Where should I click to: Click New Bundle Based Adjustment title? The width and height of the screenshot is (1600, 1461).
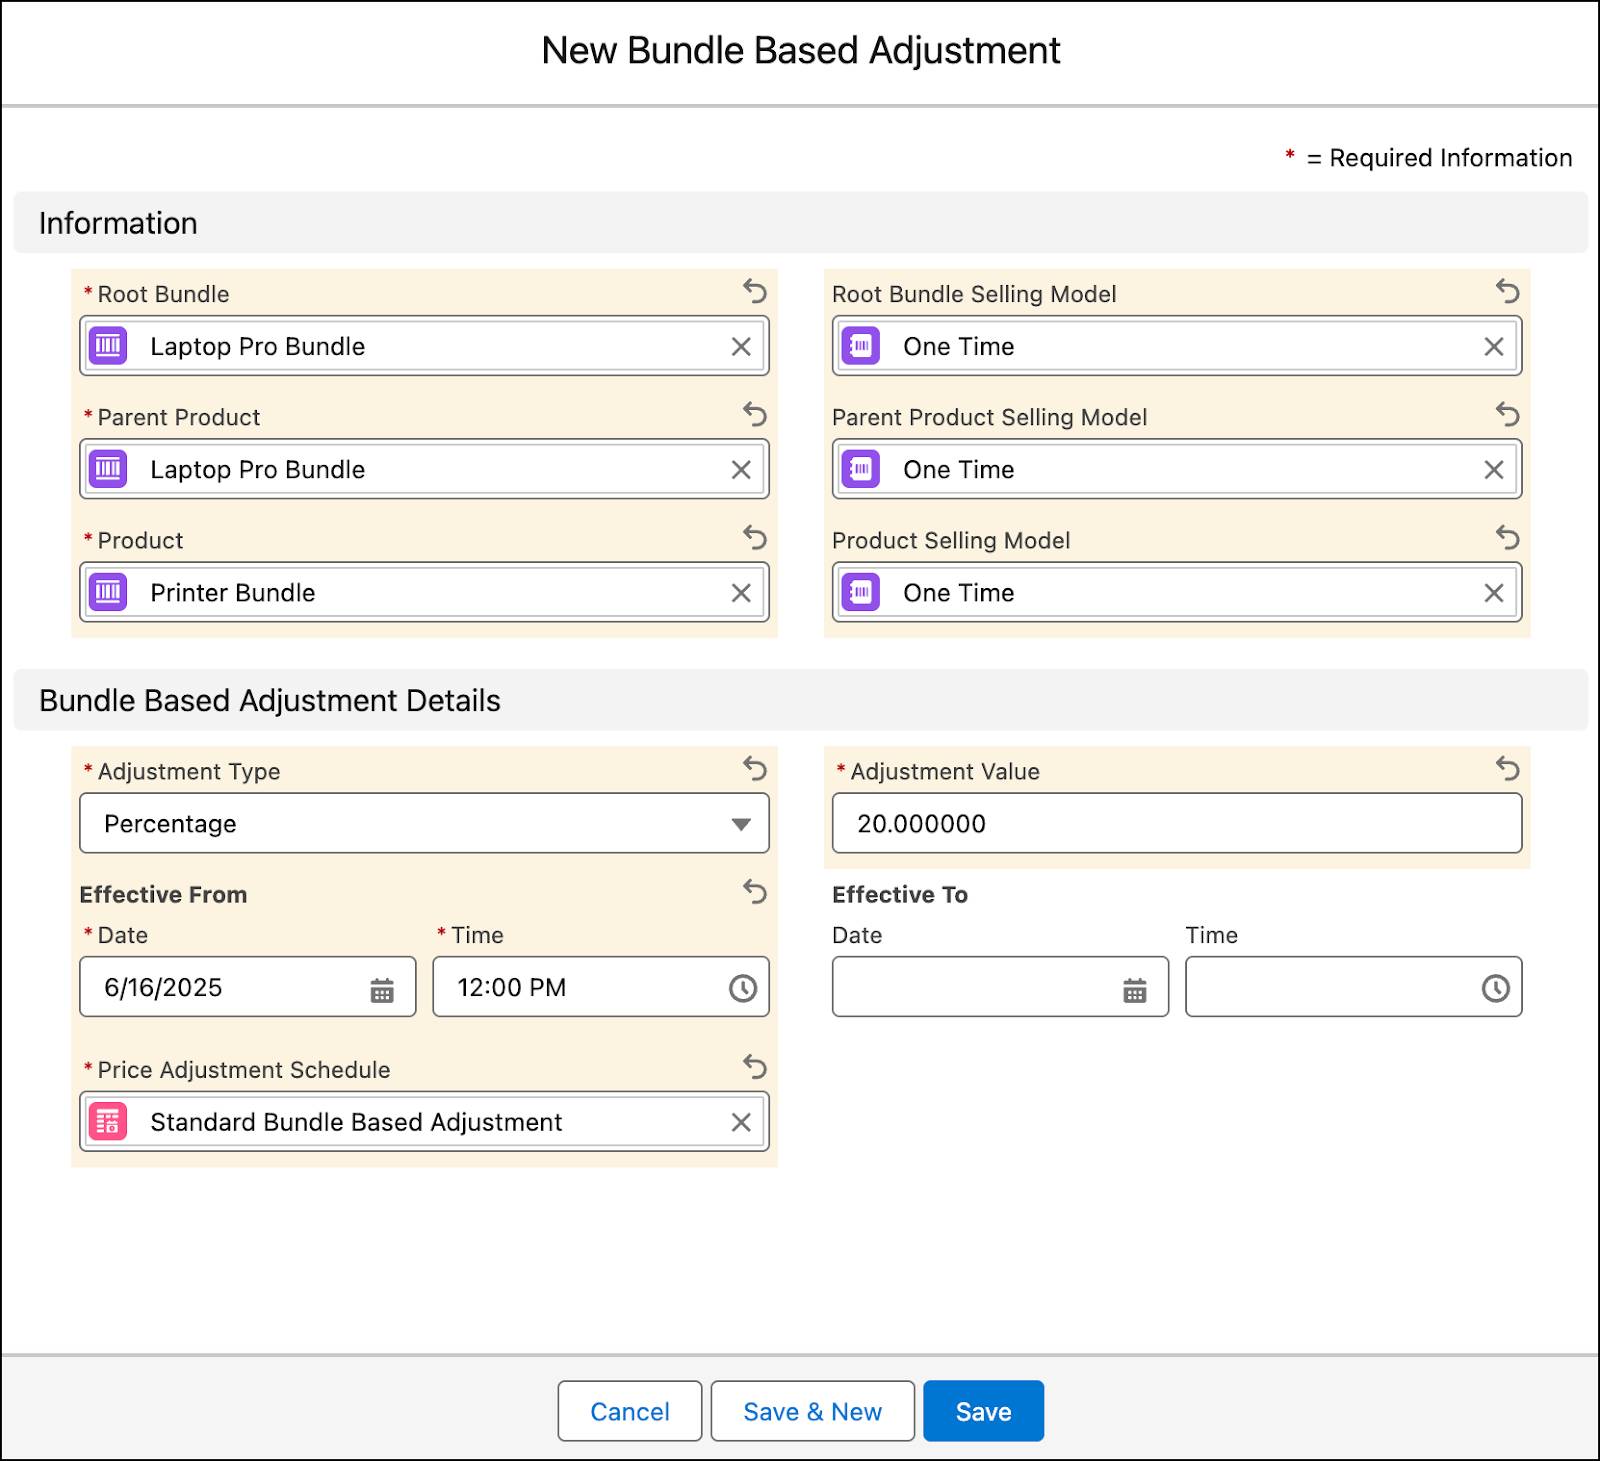(x=800, y=50)
